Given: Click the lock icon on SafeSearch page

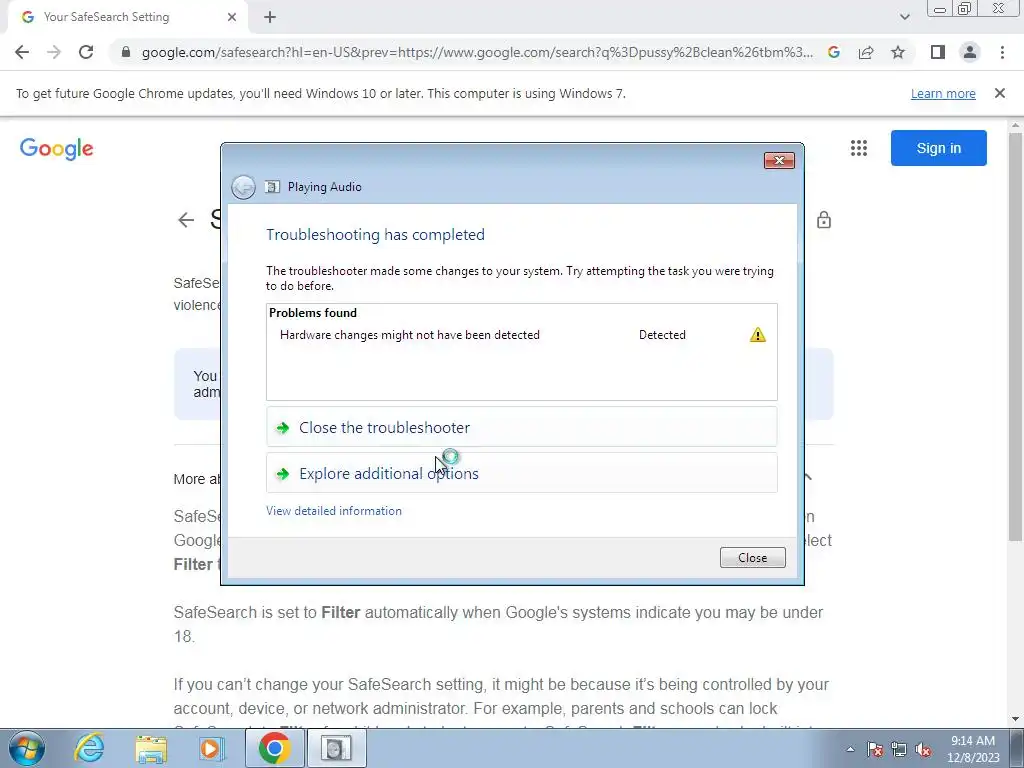Looking at the screenshot, I should pyautogui.click(x=824, y=220).
